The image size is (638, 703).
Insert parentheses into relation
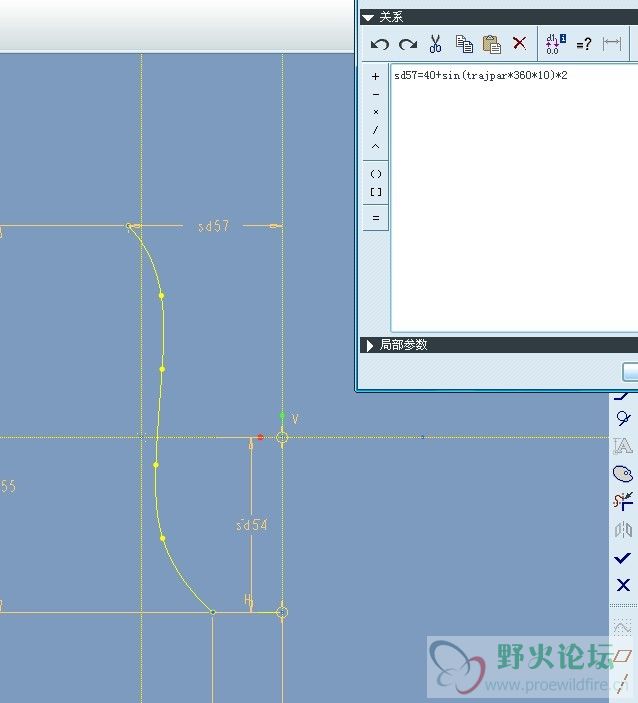pos(376,174)
